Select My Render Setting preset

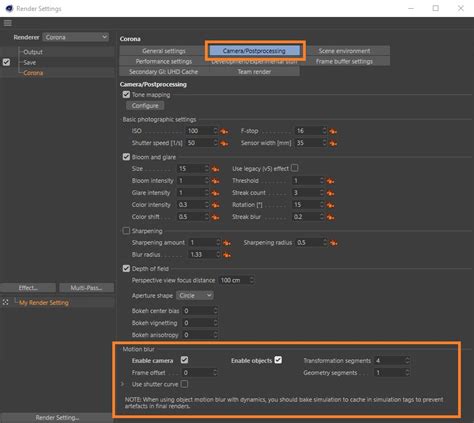click(x=44, y=303)
